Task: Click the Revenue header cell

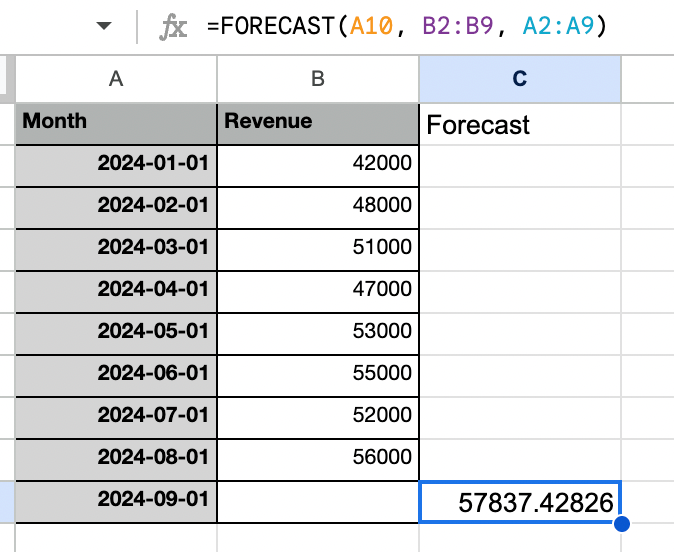Action: click(x=318, y=123)
